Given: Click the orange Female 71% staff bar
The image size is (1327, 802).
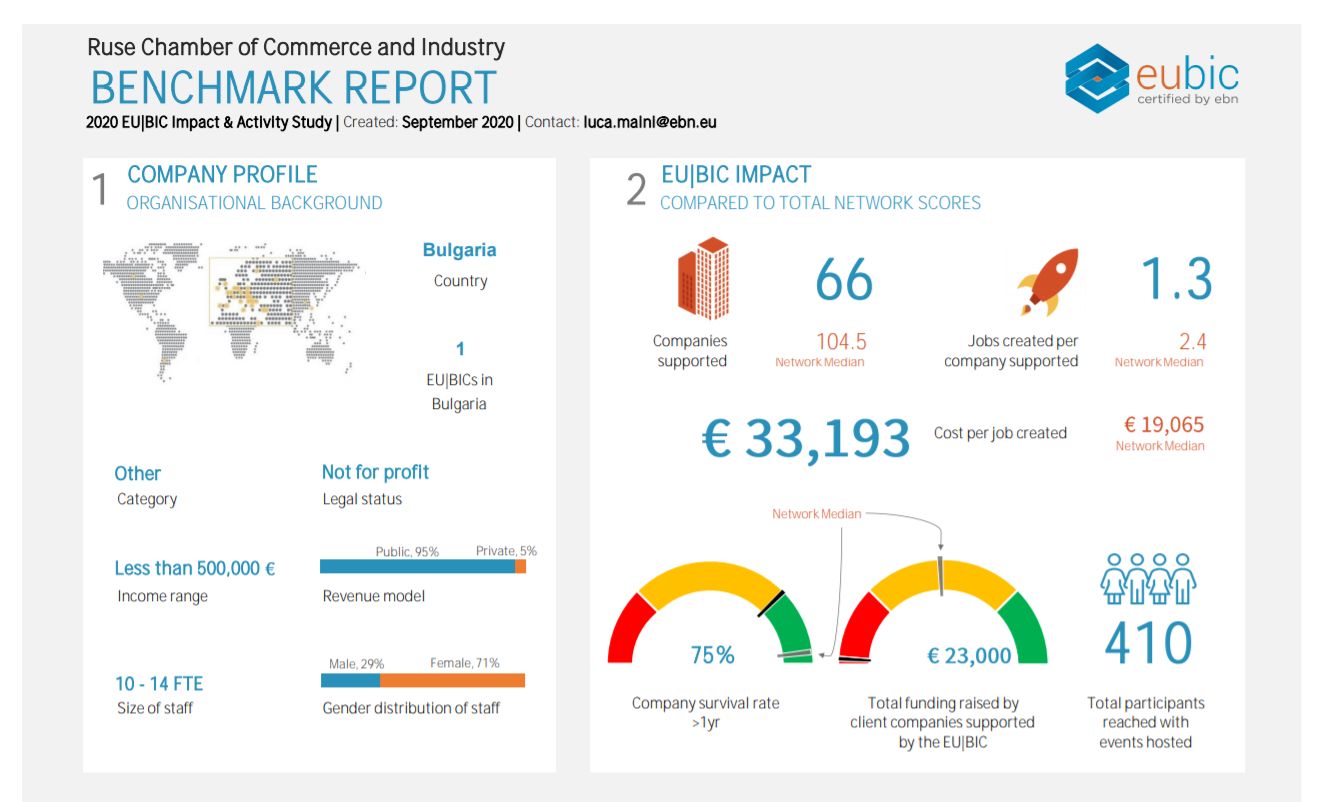Looking at the screenshot, I should [x=452, y=680].
